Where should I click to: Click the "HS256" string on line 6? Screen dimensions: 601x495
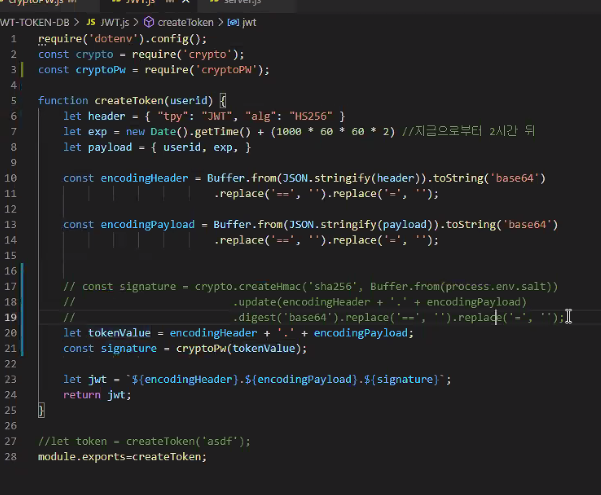[311, 116]
